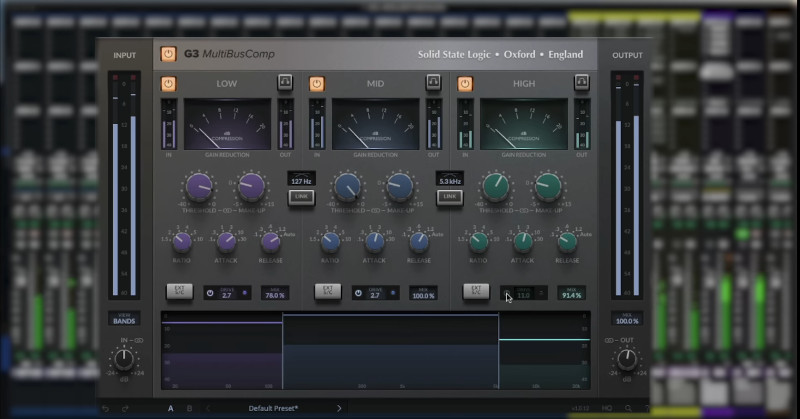This screenshot has width=800, height=419.
Task: Click the HIGH band Release knob
Action: click(567, 242)
